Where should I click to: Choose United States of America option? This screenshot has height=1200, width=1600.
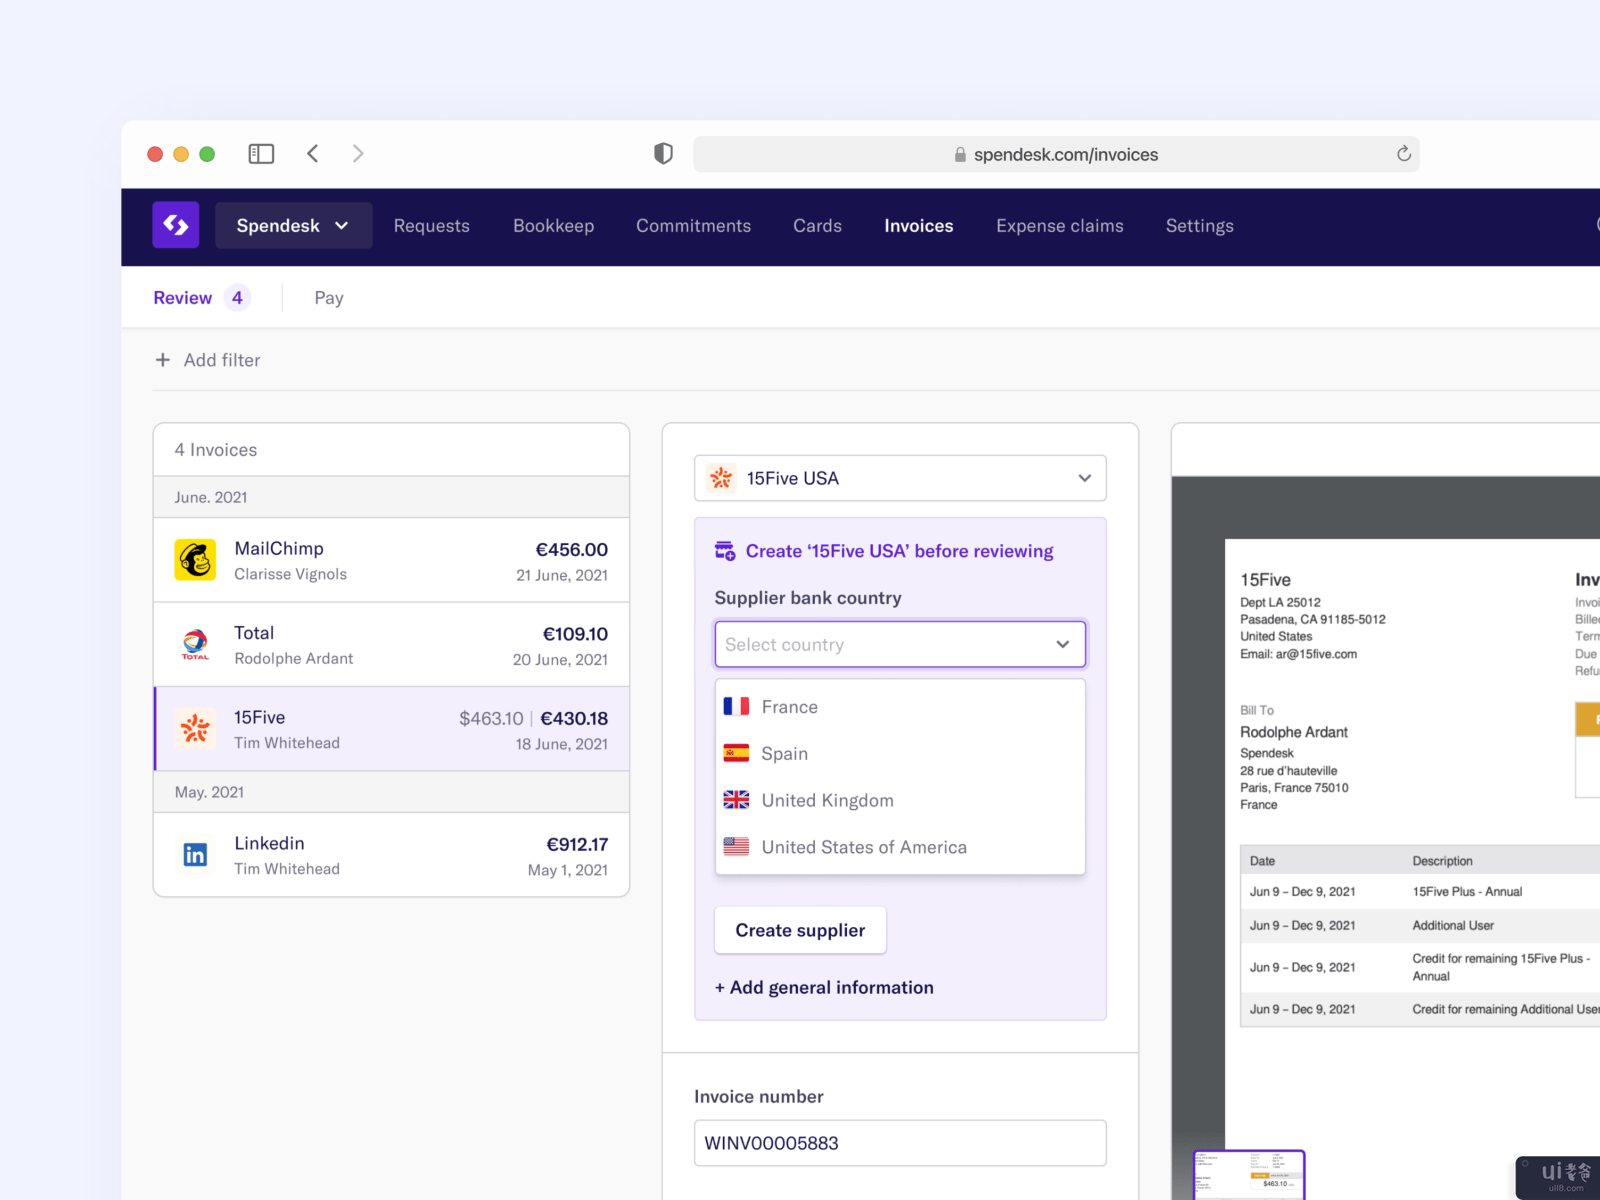click(900, 847)
